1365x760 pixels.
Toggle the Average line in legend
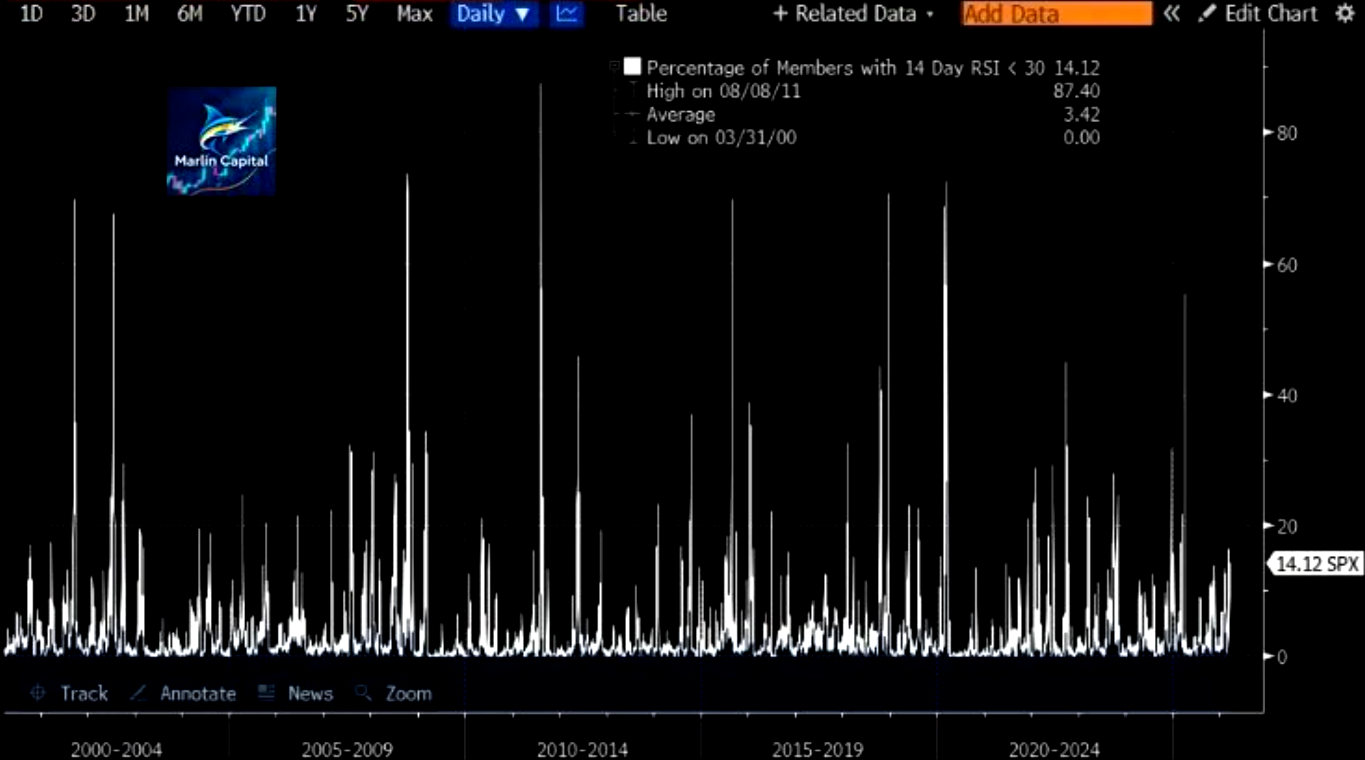[x=631, y=115]
